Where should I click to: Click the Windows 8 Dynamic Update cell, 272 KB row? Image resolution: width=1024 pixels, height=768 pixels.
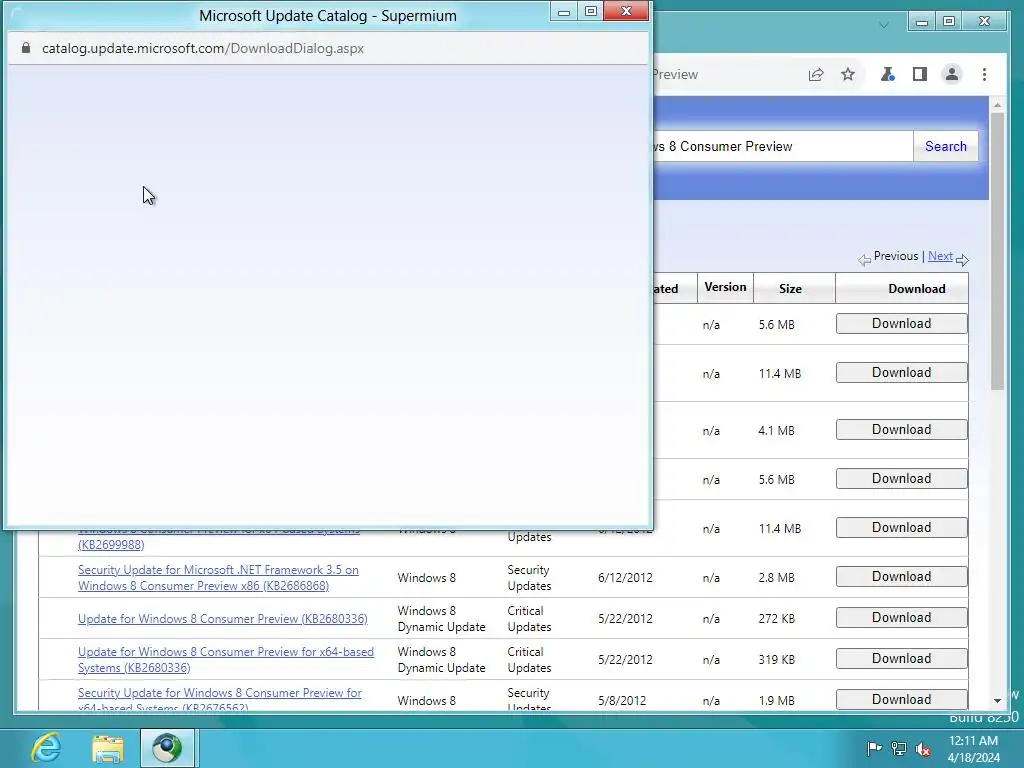click(441, 618)
